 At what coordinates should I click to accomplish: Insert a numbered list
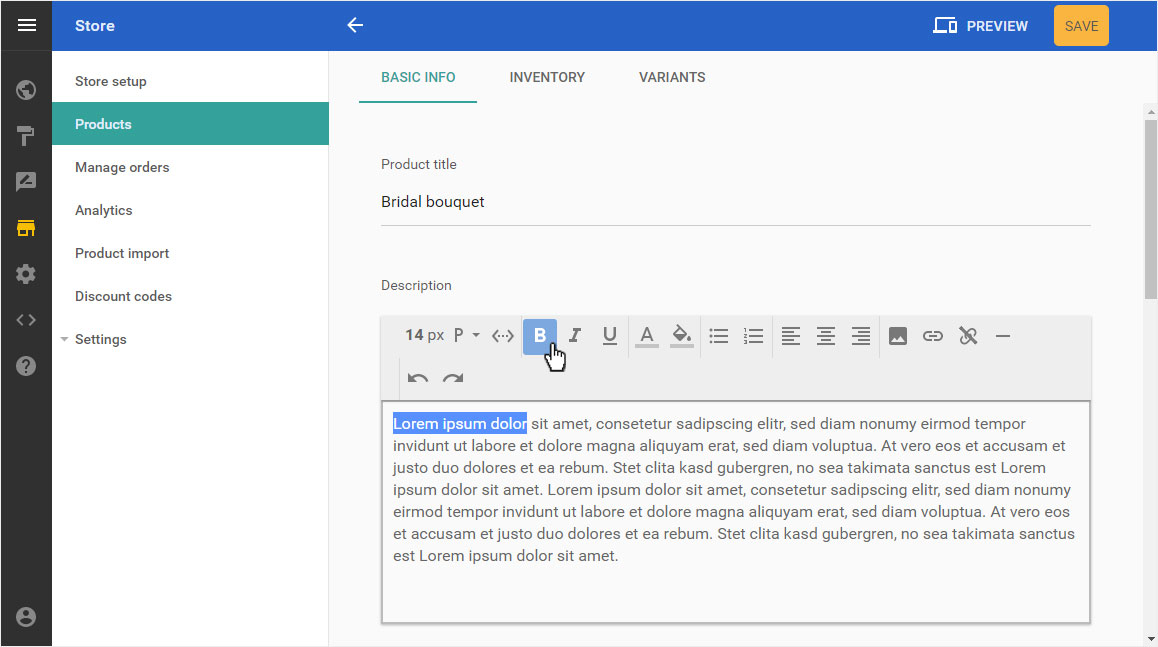pos(753,336)
